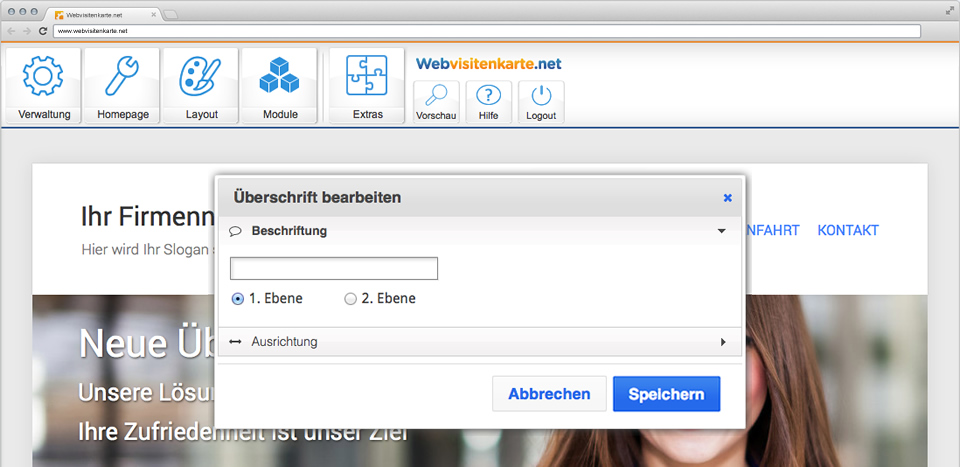Image resolution: width=960 pixels, height=467 pixels.
Task: Click the browser fullscreen arrows icon
Action: 950,11
